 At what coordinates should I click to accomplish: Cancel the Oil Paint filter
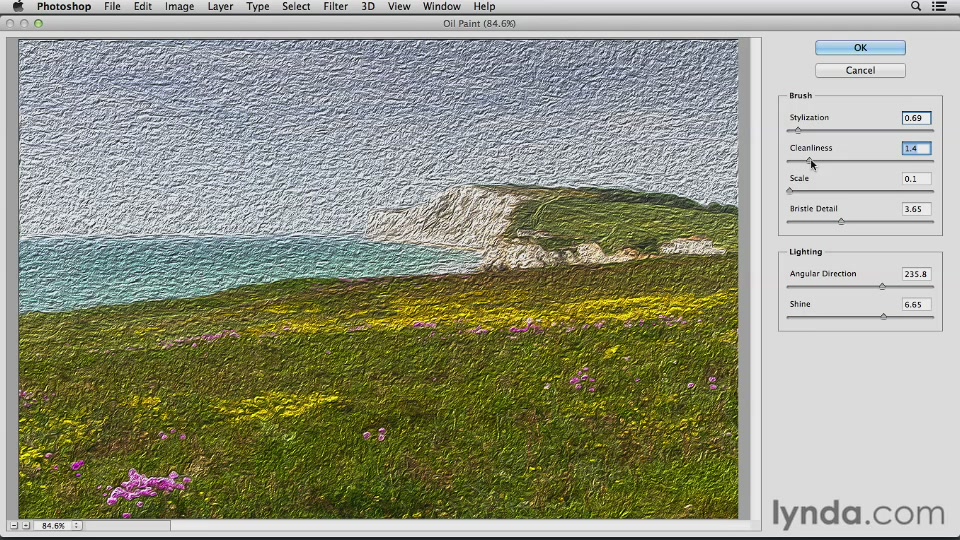(x=860, y=70)
